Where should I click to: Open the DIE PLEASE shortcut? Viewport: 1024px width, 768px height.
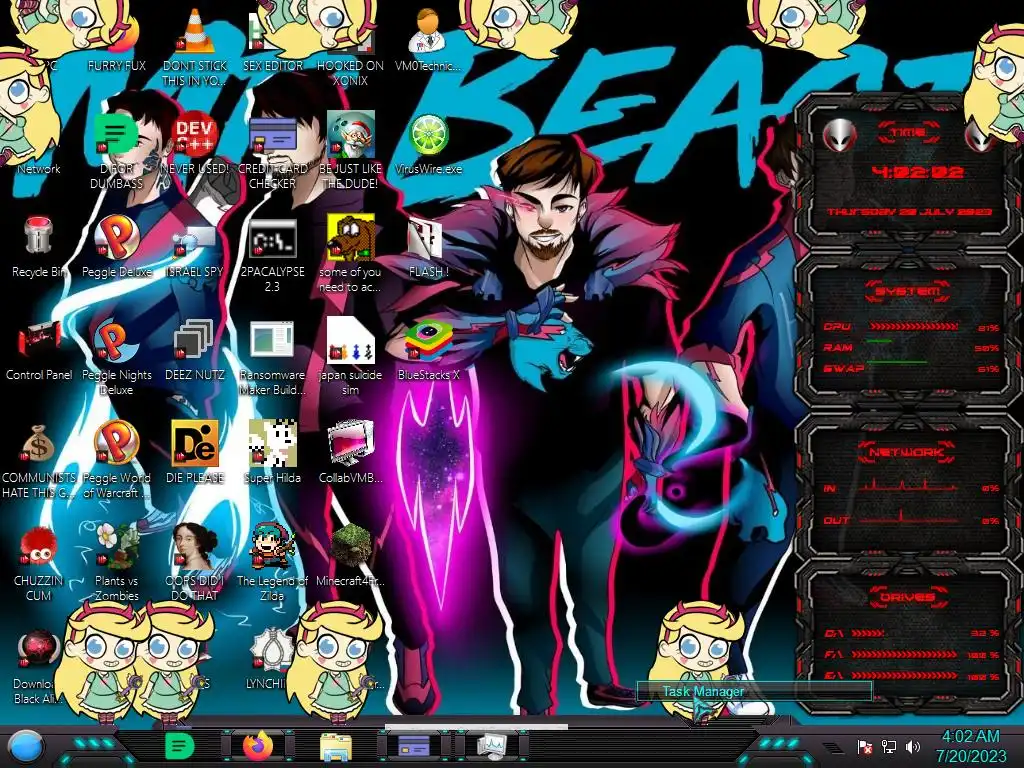click(x=195, y=452)
